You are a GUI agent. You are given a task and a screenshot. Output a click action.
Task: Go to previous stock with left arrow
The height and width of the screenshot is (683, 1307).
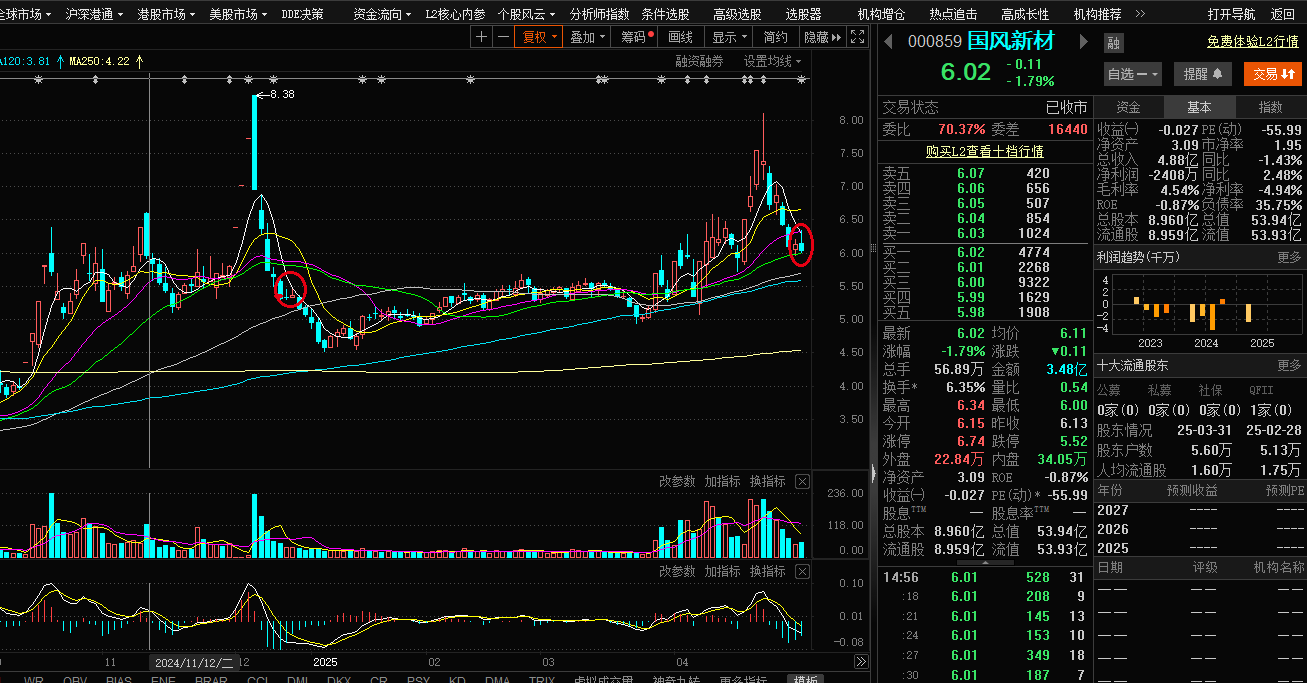[887, 42]
